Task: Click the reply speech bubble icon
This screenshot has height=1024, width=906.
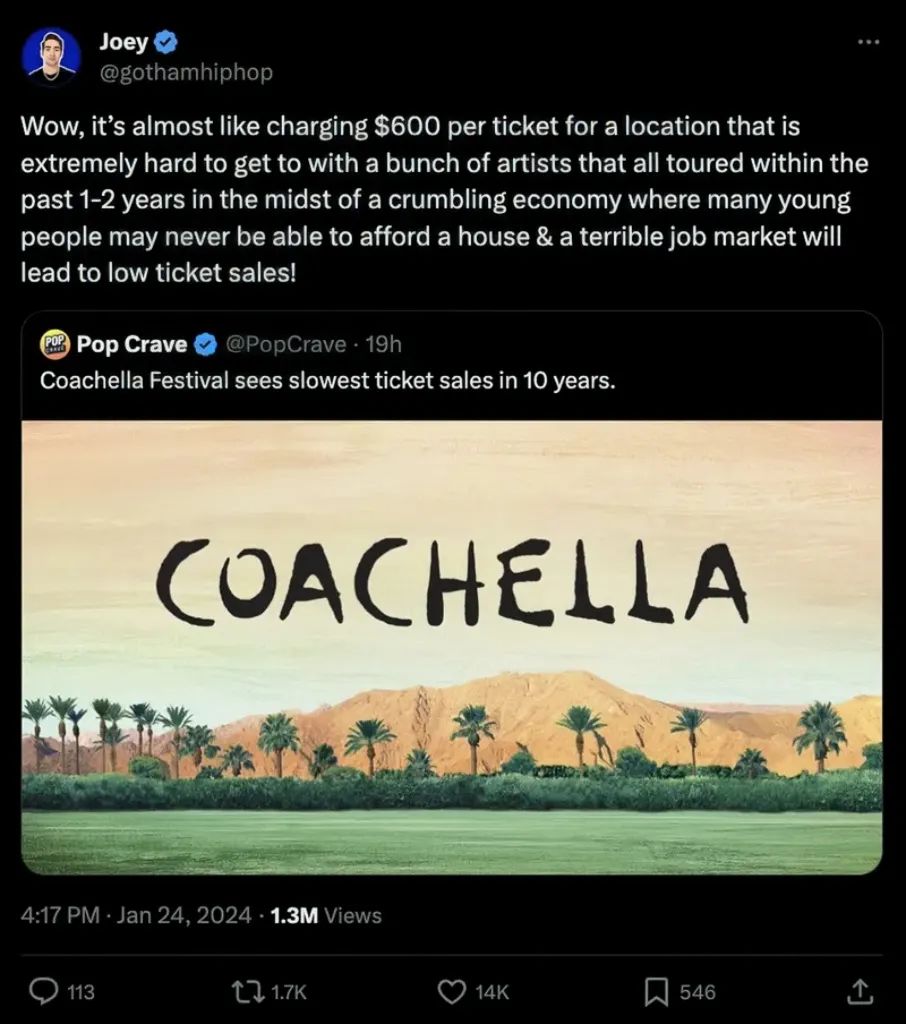Action: point(44,991)
